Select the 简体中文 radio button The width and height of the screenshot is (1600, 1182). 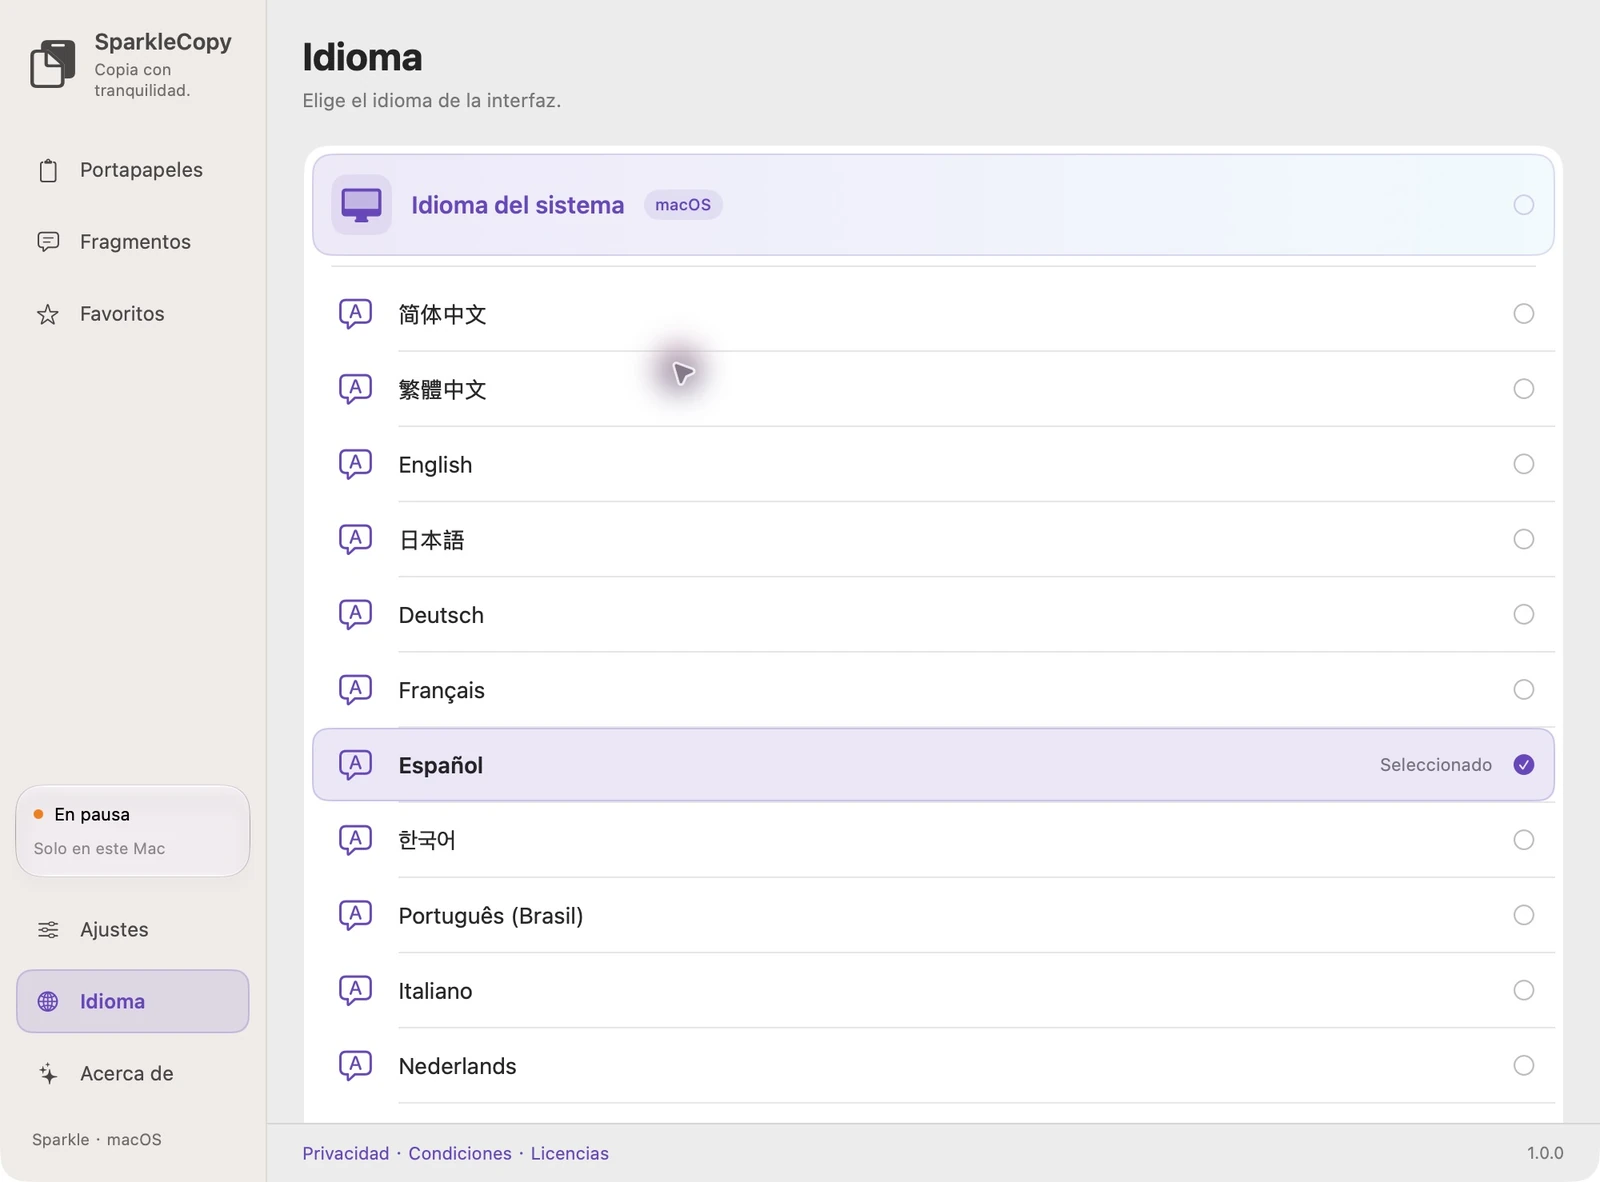[1524, 314]
